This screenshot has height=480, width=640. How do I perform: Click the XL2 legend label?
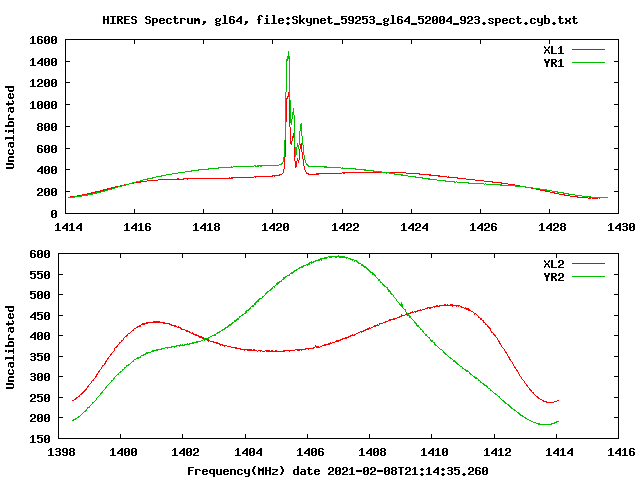pos(553,264)
